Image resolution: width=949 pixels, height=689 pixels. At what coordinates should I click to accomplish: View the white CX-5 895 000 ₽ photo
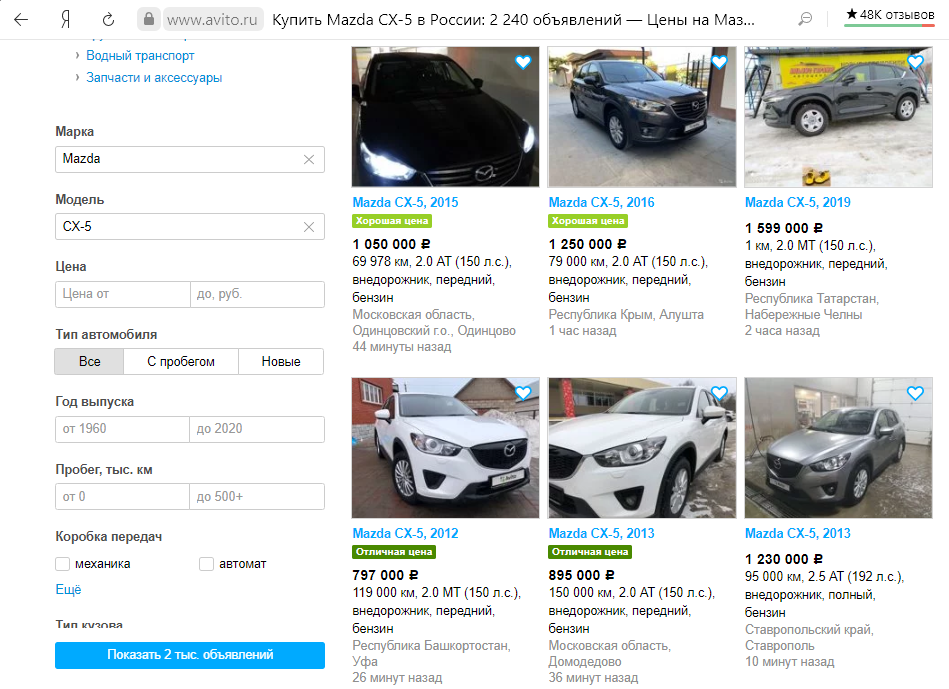pyautogui.click(x=642, y=448)
